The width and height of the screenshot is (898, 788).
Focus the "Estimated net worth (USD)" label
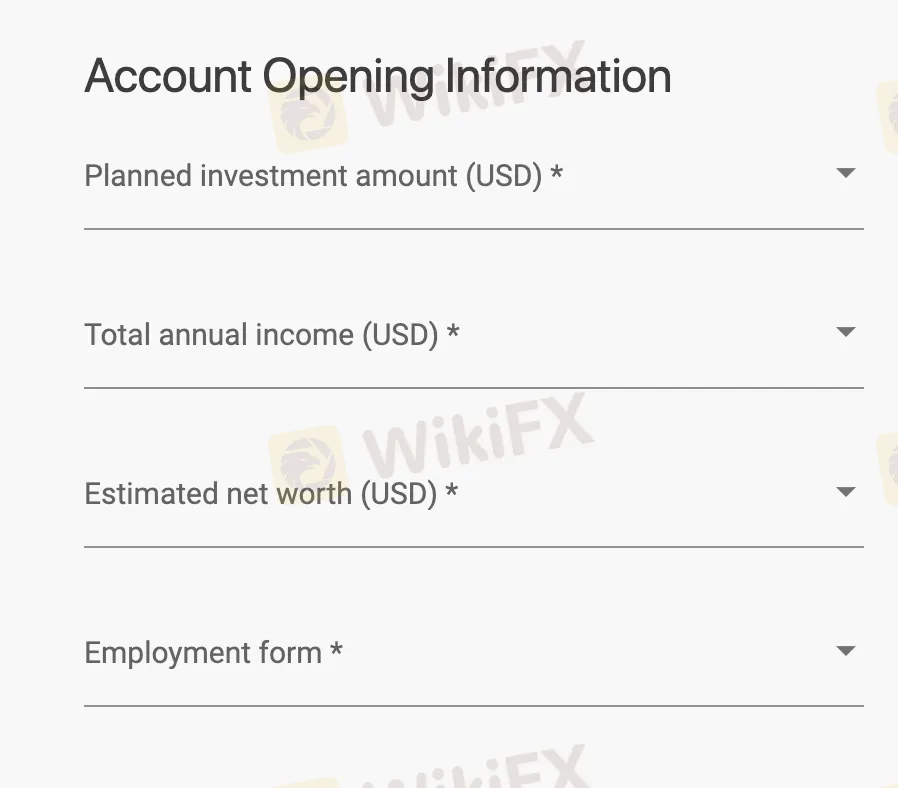(x=261, y=494)
